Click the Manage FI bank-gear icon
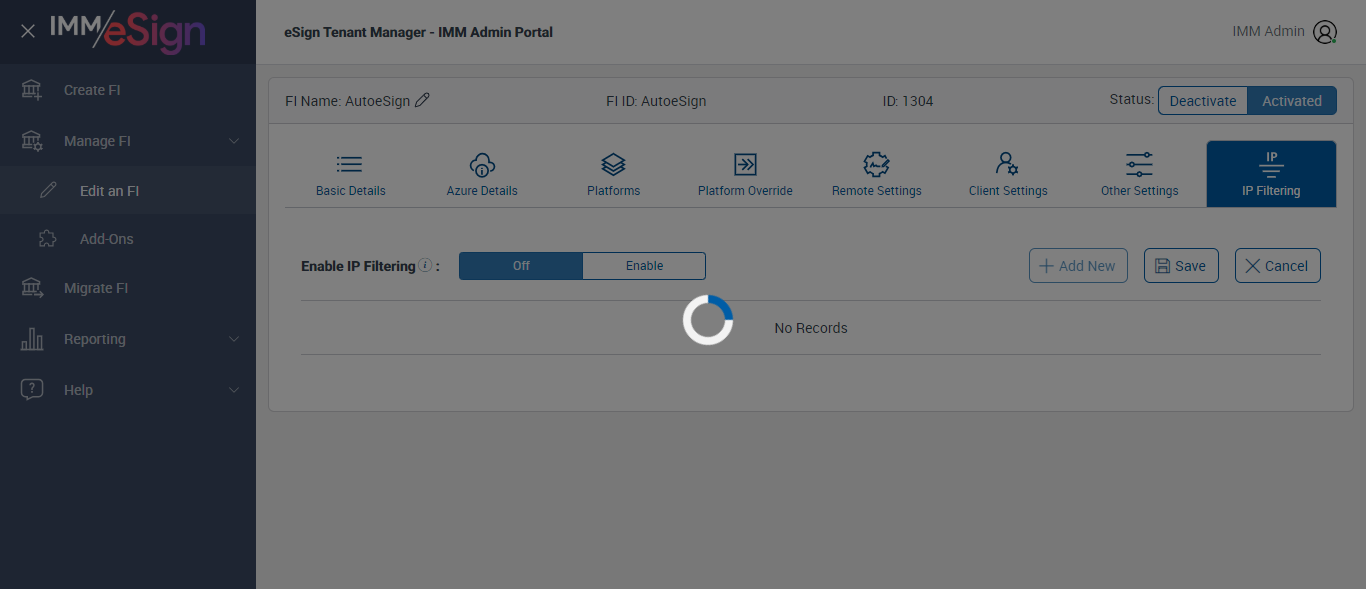This screenshot has height=589, width=1366. [x=32, y=141]
